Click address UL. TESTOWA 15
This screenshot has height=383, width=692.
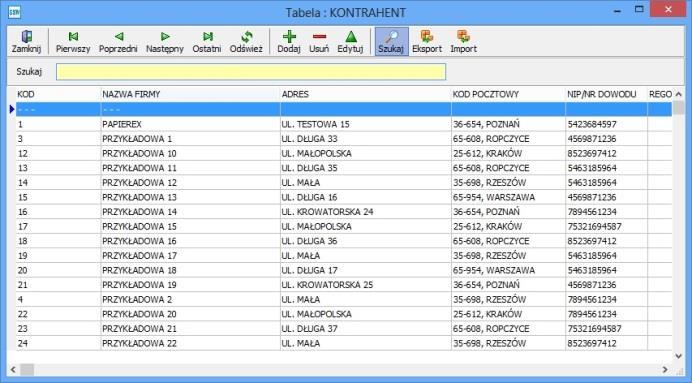point(316,124)
